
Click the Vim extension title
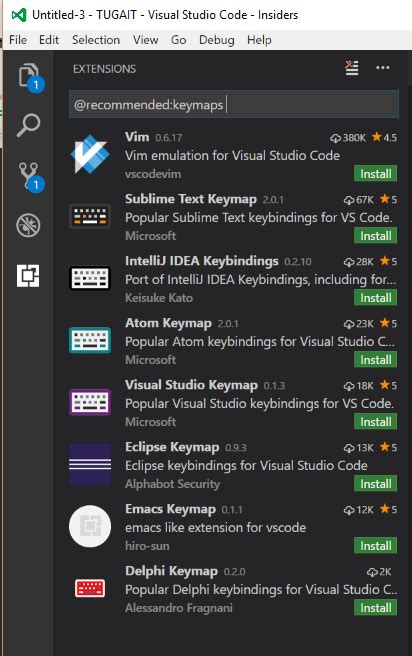(x=137, y=137)
